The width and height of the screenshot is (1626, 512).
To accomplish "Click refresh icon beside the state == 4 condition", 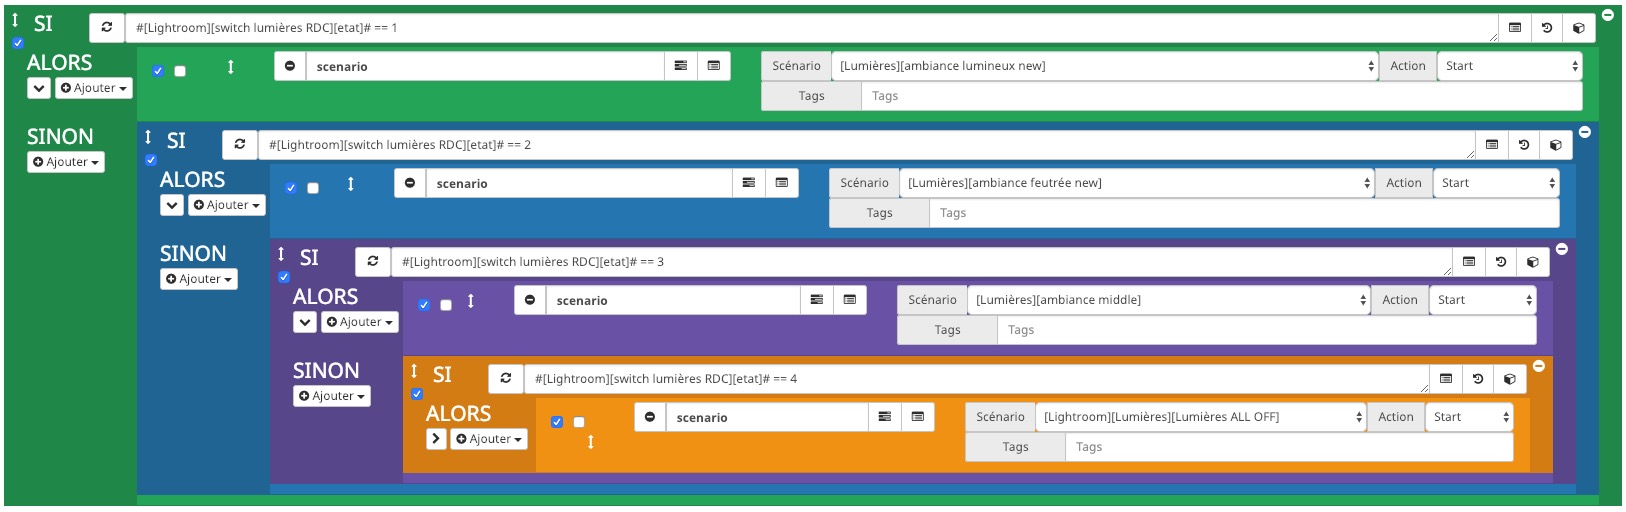I will click(506, 379).
